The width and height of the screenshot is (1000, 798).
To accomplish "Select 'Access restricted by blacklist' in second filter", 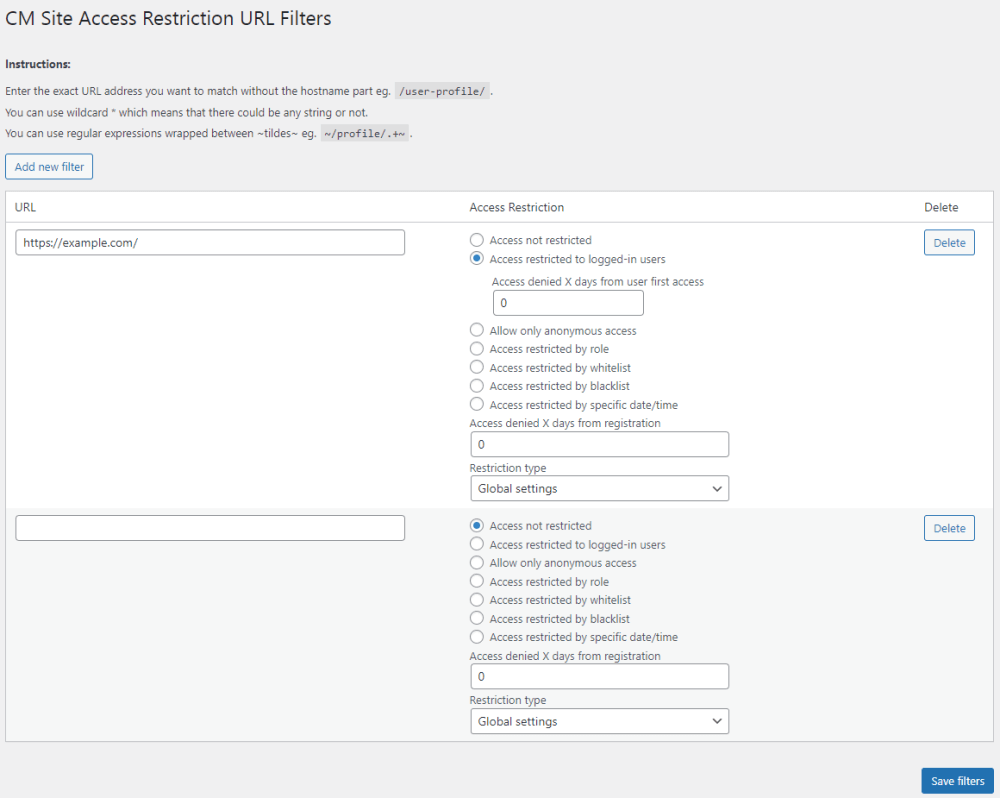I will (477, 619).
